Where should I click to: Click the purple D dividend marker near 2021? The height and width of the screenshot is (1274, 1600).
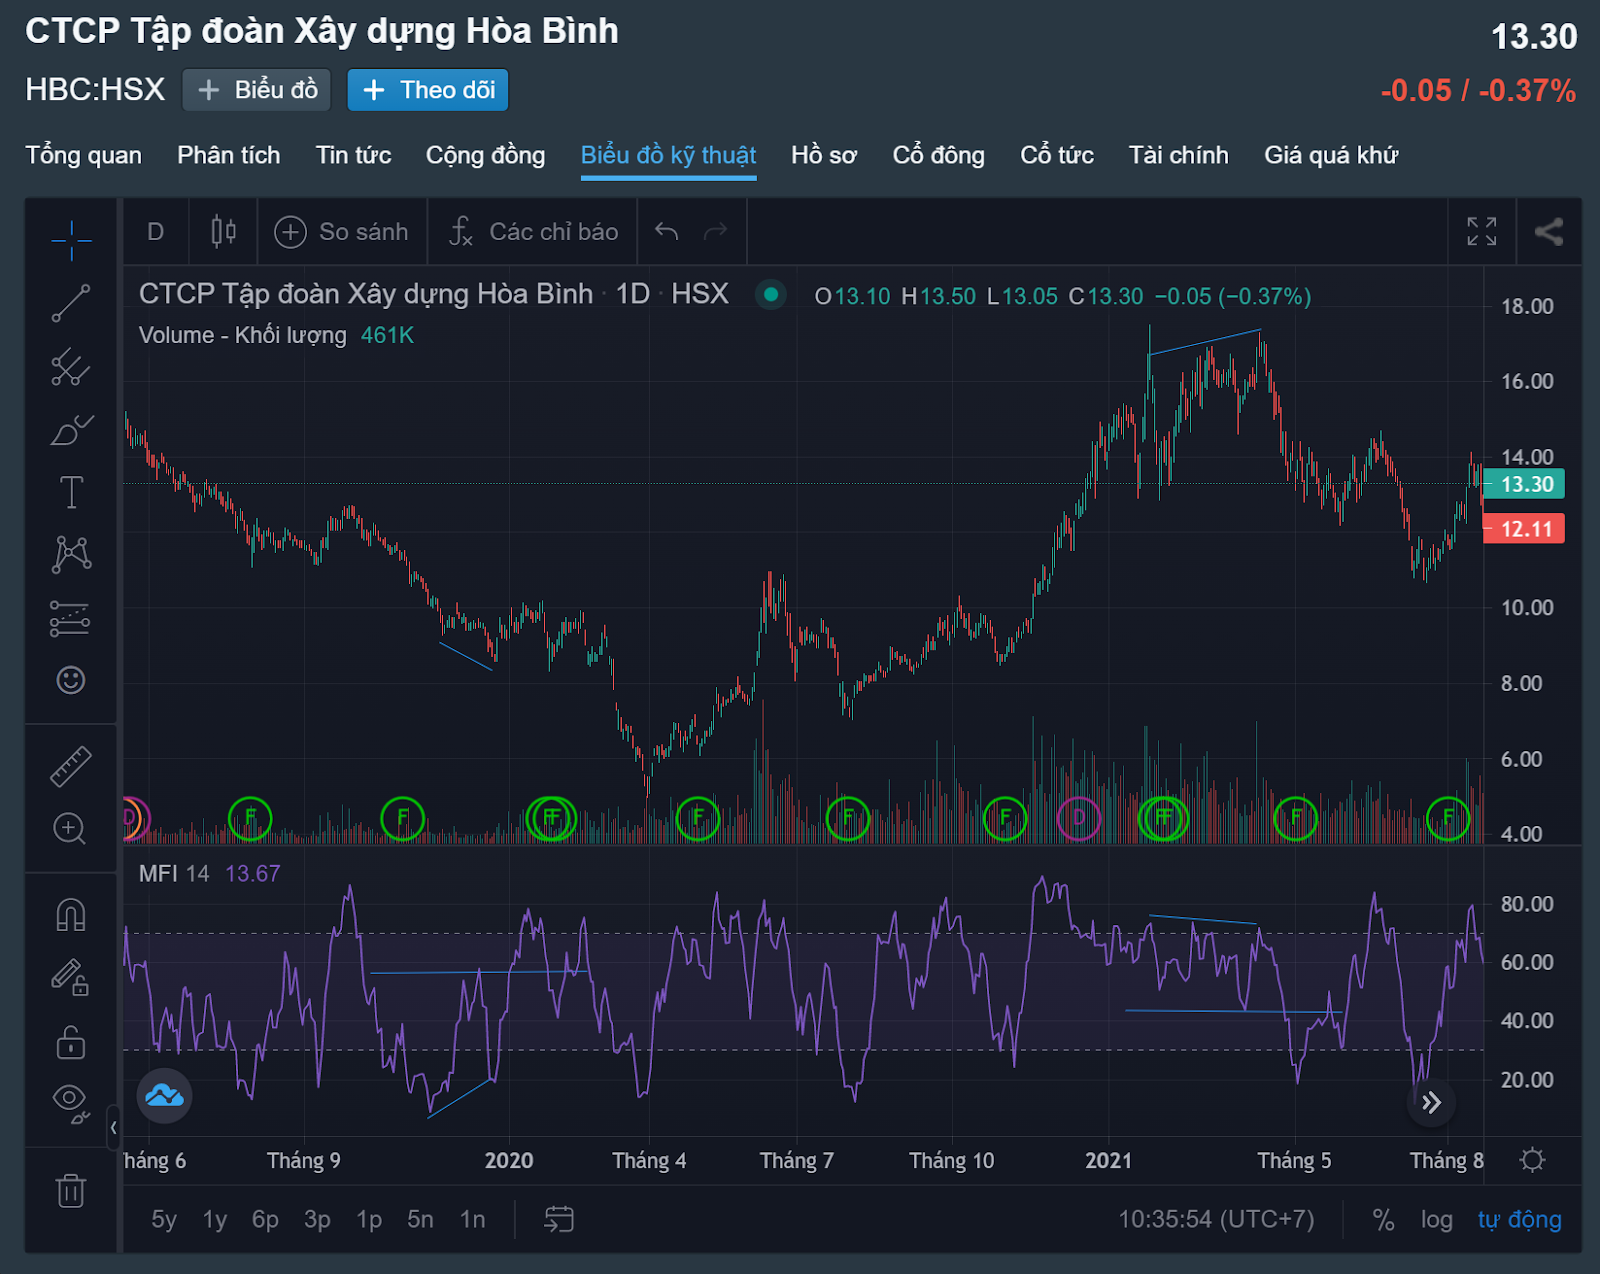[x=1078, y=818]
